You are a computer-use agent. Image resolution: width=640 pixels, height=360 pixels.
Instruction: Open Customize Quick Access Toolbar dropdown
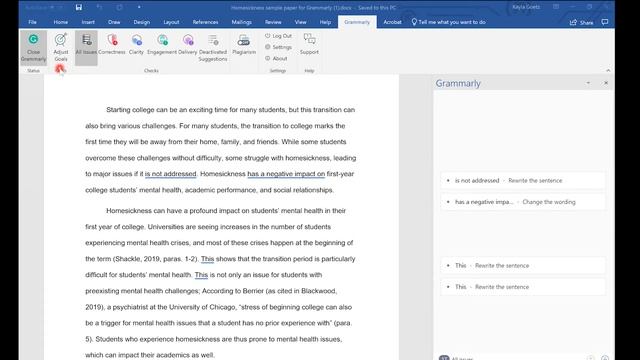139,7
